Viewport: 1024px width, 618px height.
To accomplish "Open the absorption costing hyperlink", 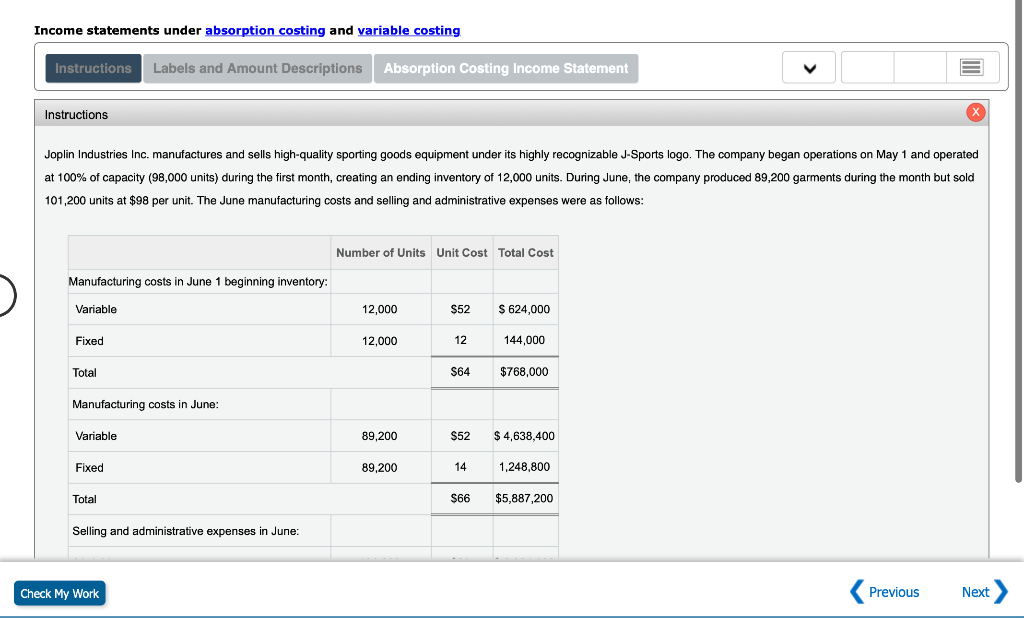I will click(x=264, y=30).
